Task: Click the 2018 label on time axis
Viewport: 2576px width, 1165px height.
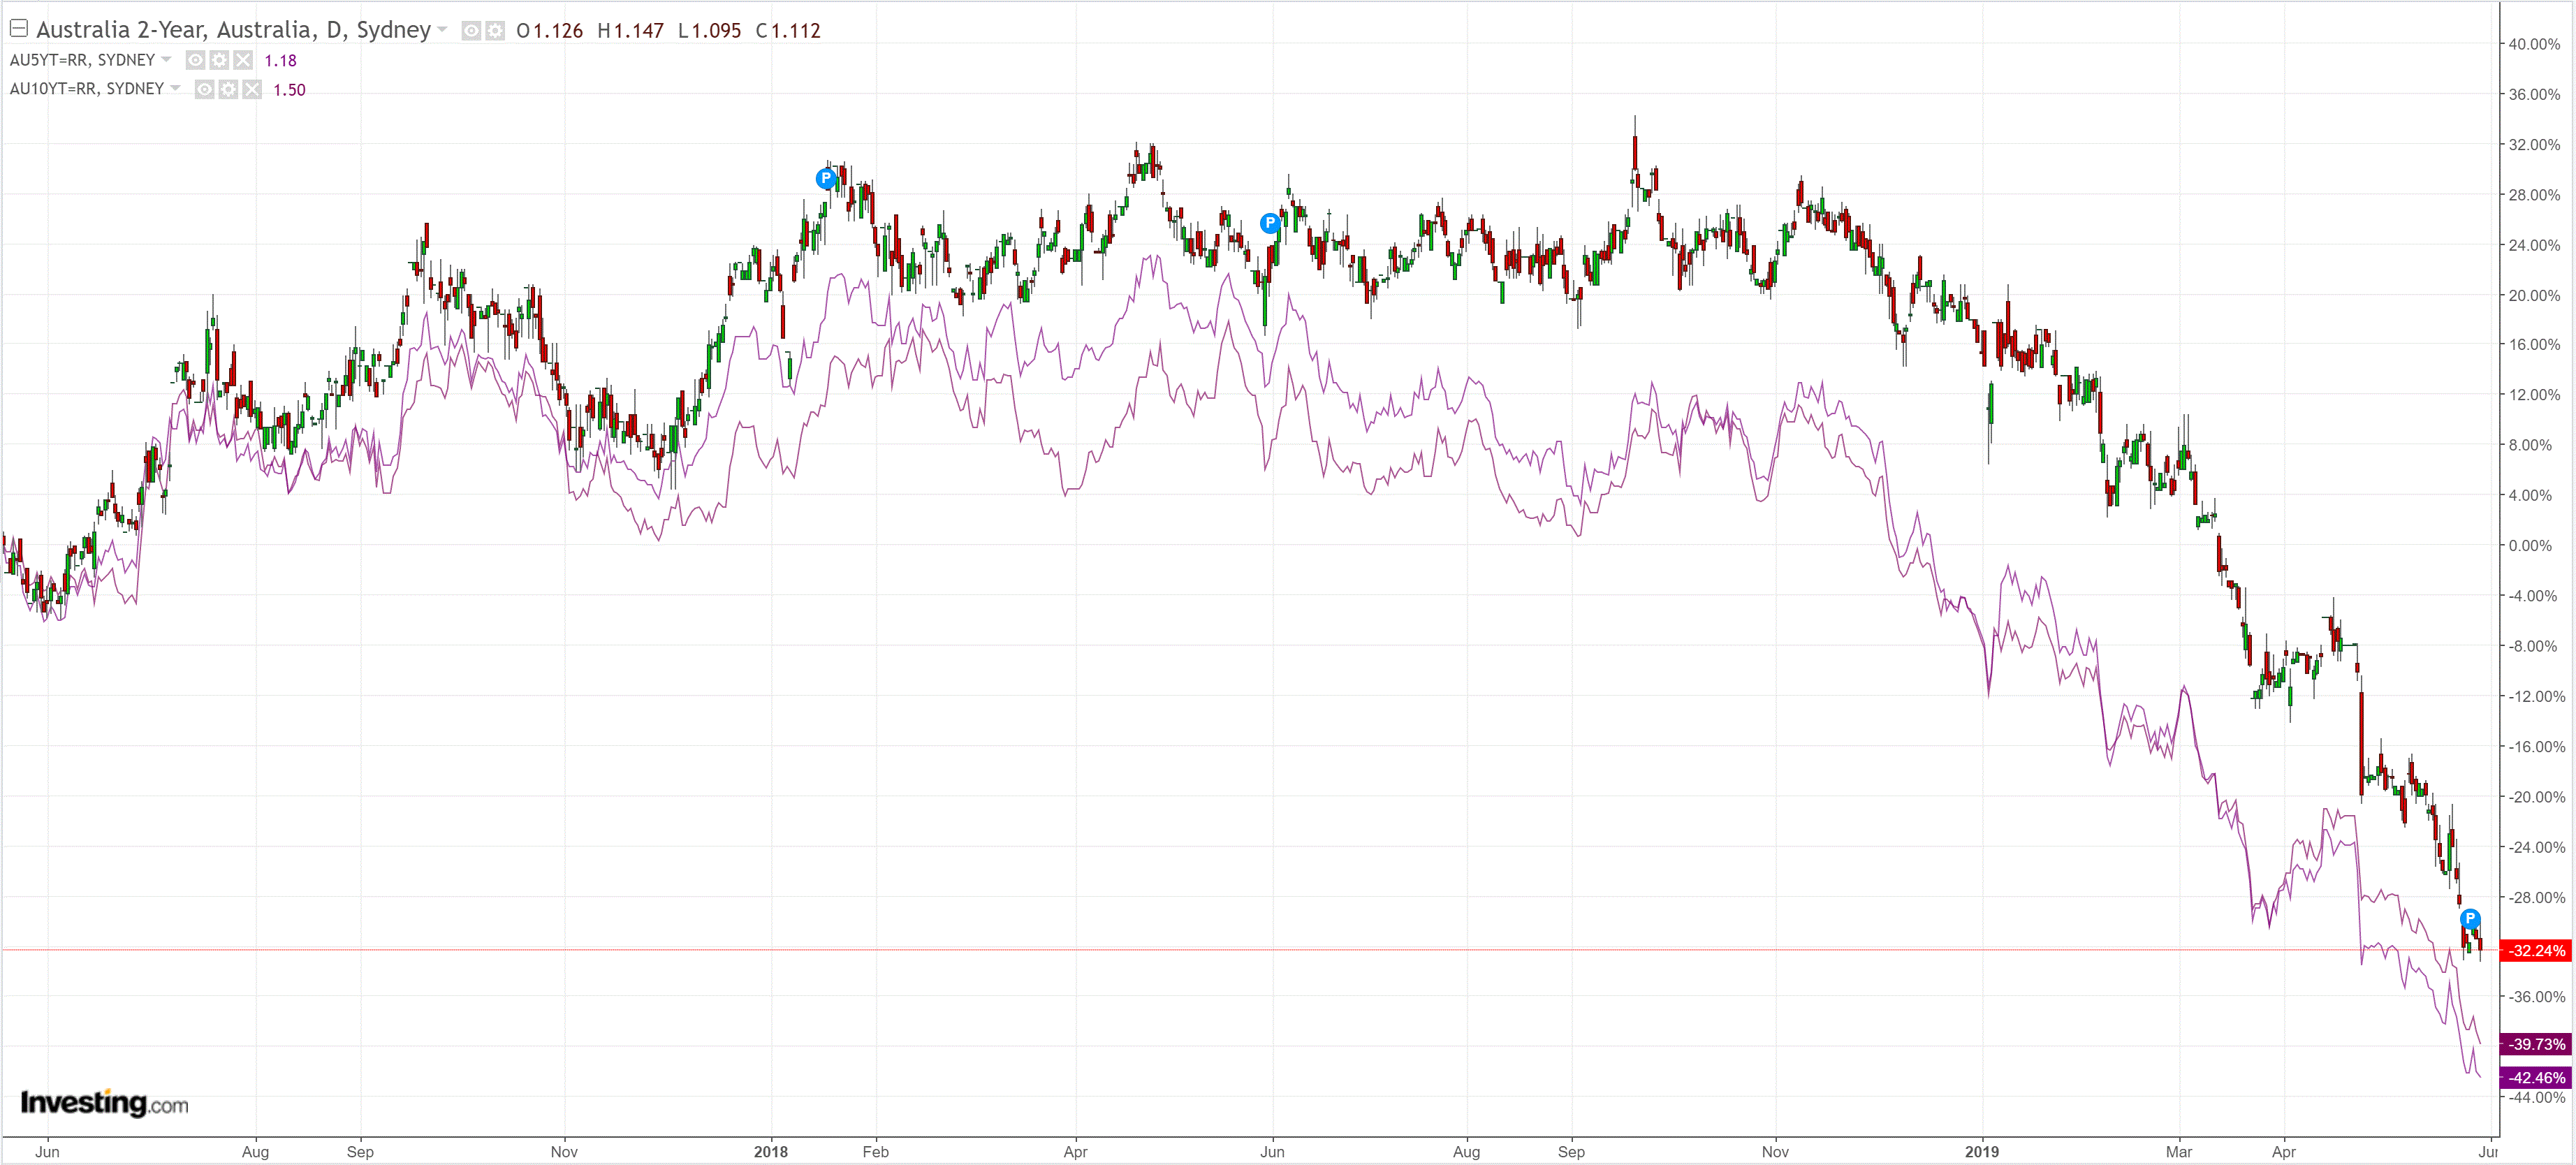Action: [x=770, y=1151]
